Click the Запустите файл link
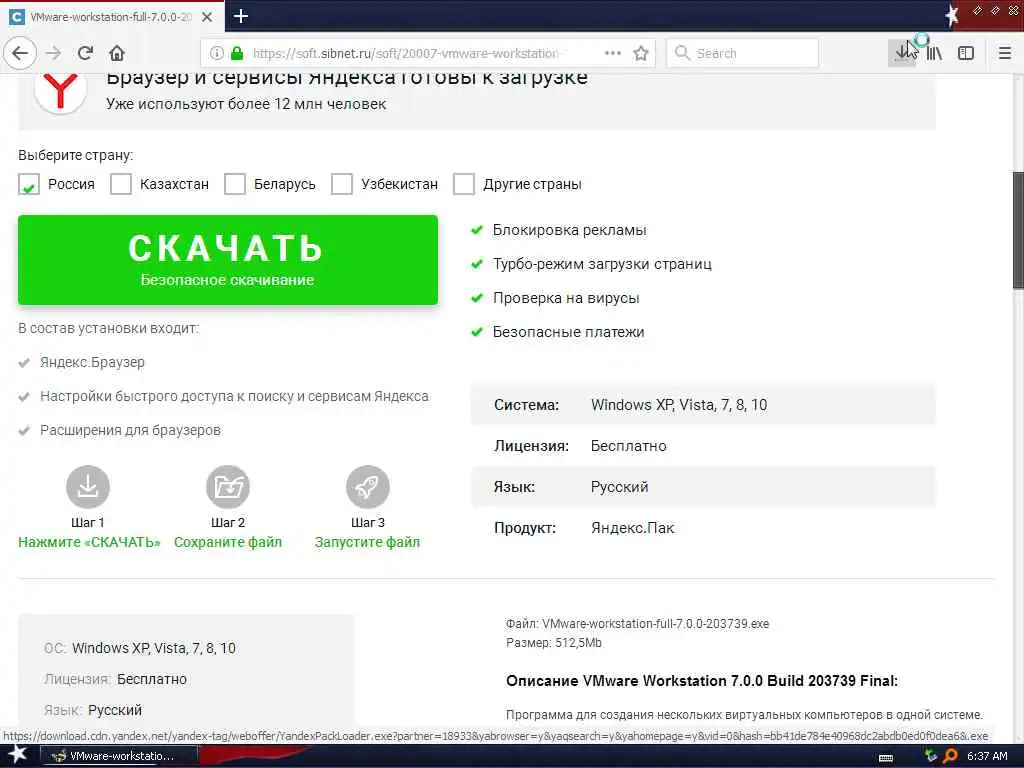This screenshot has height=768, width=1024. pos(367,542)
